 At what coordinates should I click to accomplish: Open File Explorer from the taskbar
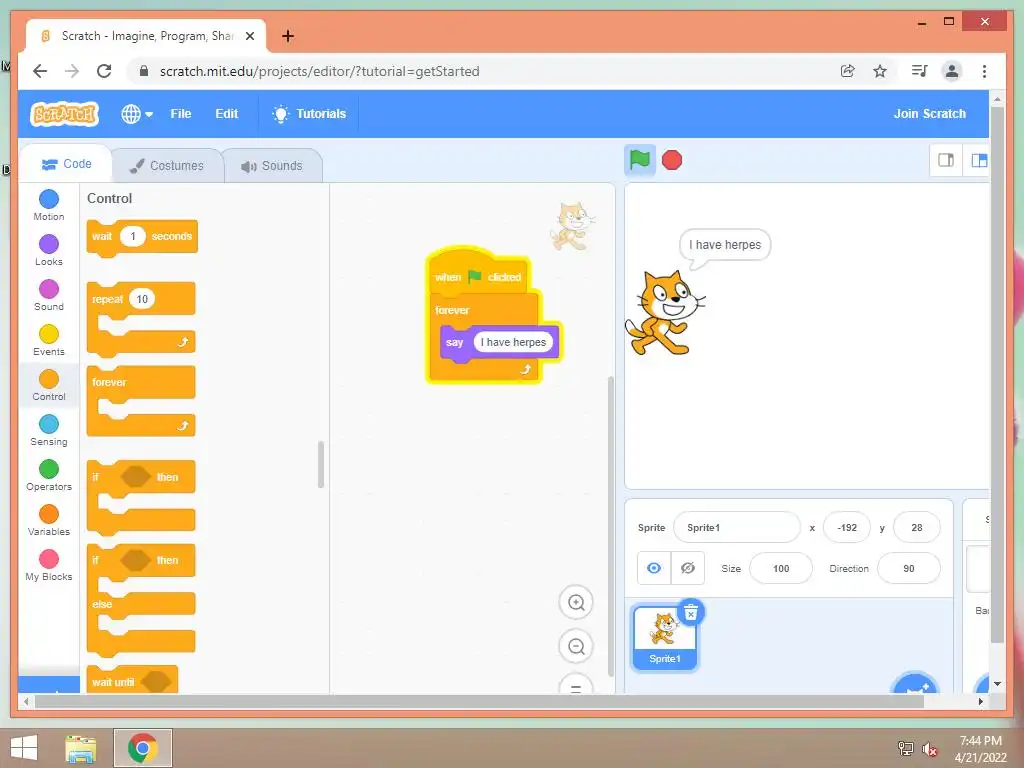[x=81, y=748]
